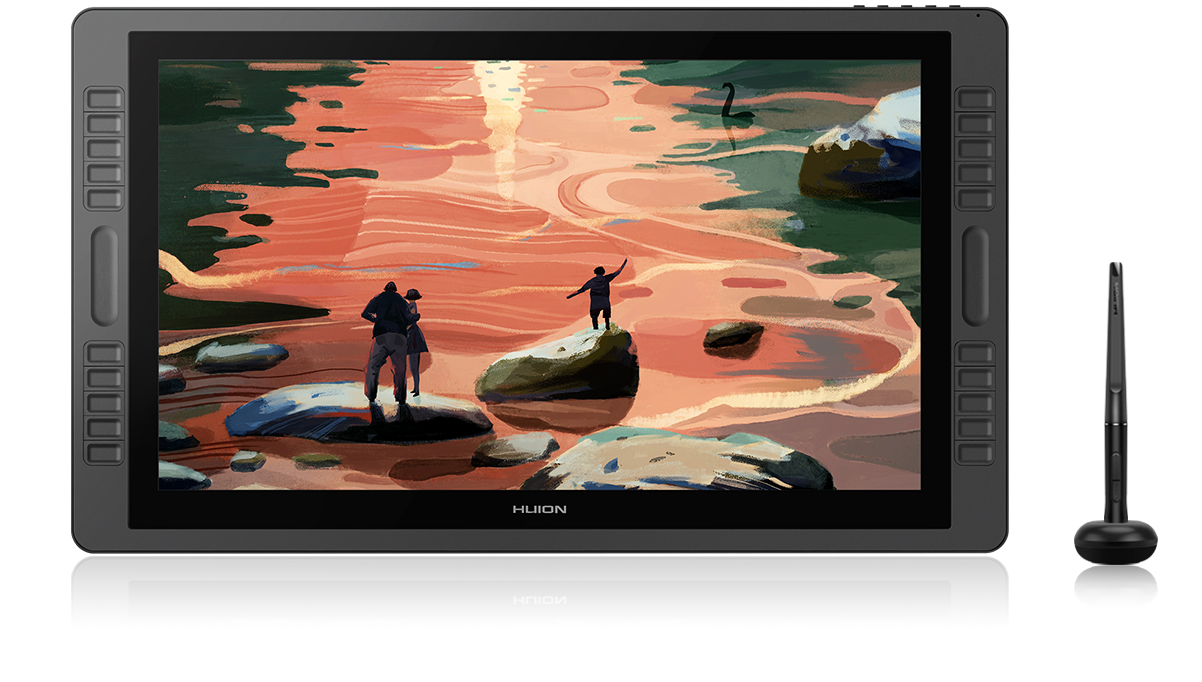Tap the bottom express key in right lower group
This screenshot has width=1202, height=682.
(975, 454)
